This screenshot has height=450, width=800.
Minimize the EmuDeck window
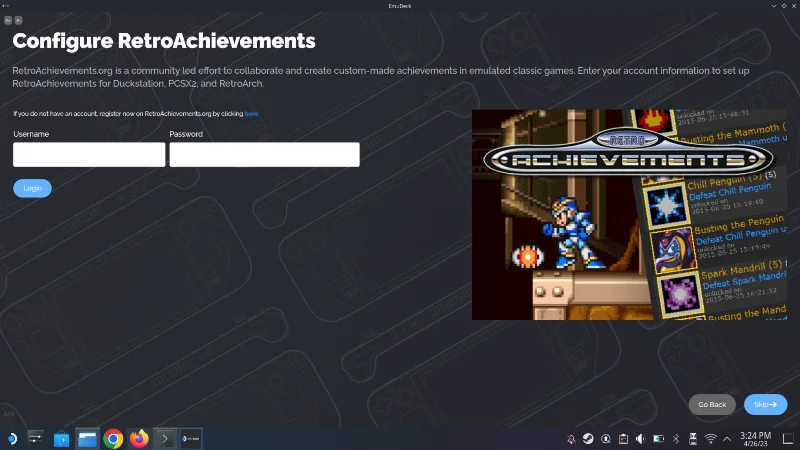[774, 6]
